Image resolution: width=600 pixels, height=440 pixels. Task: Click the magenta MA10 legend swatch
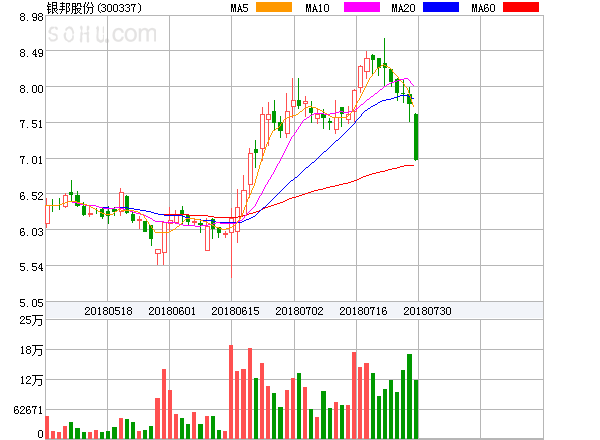pos(362,7)
